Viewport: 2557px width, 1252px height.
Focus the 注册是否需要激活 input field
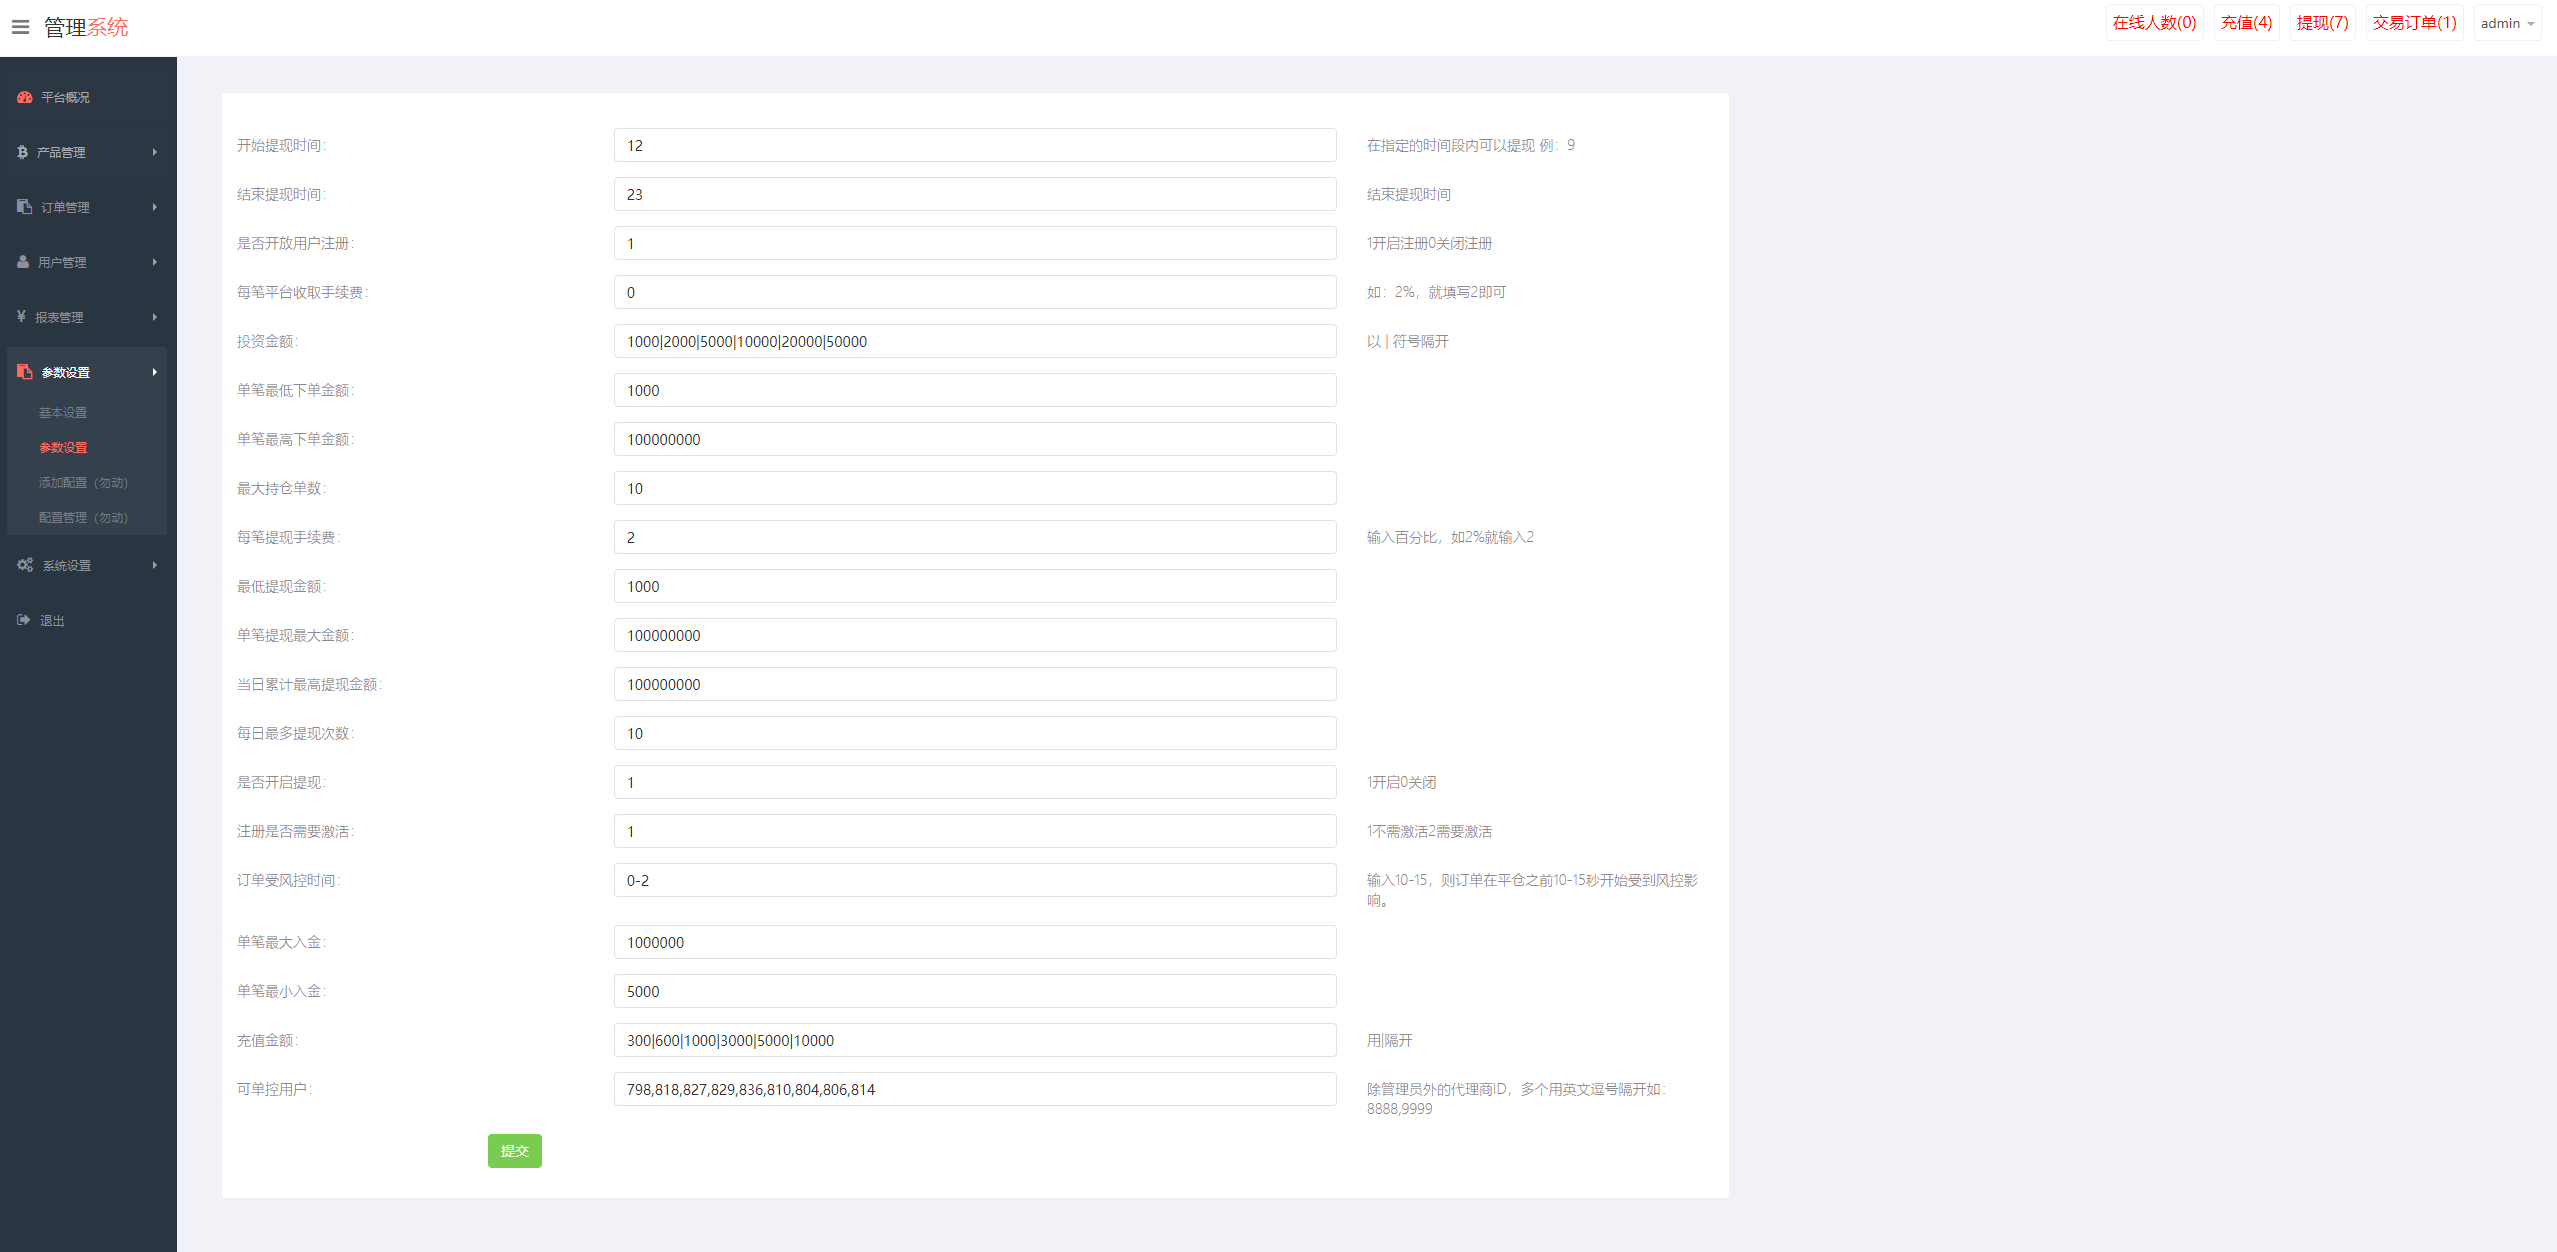pyautogui.click(x=975, y=831)
